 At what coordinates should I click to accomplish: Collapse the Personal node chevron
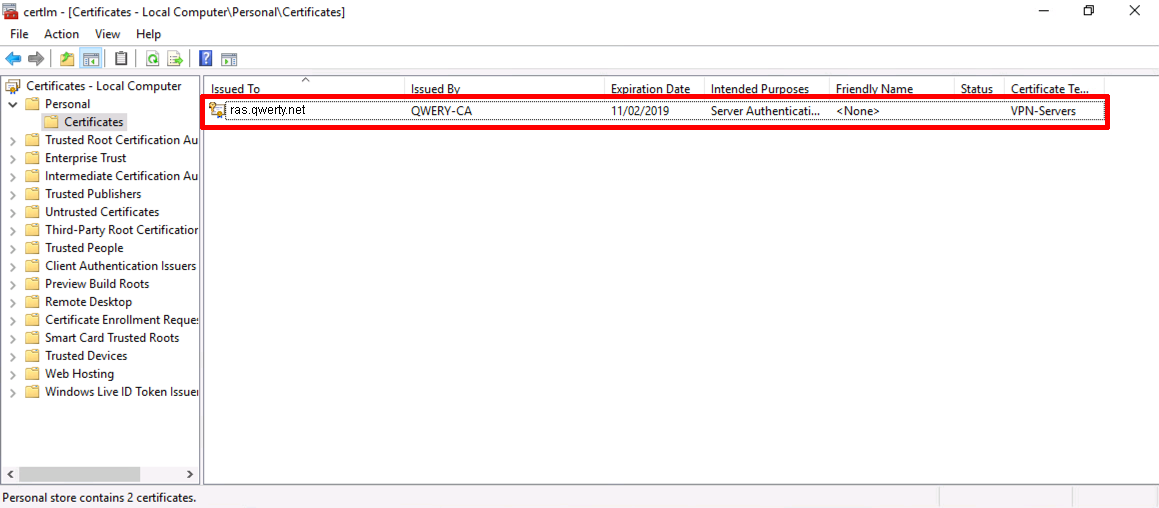pos(13,104)
